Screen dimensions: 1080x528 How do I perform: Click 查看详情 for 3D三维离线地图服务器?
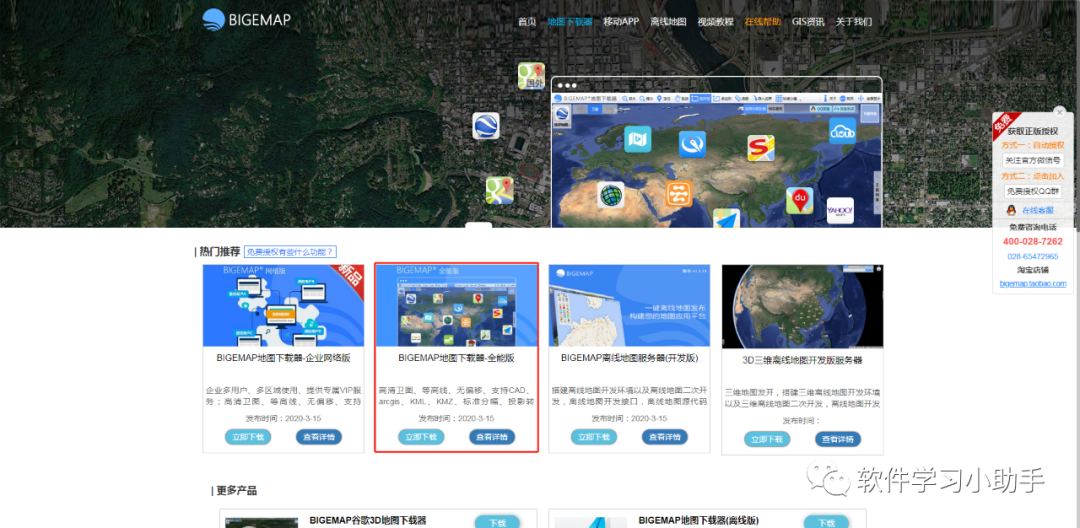click(x=838, y=439)
